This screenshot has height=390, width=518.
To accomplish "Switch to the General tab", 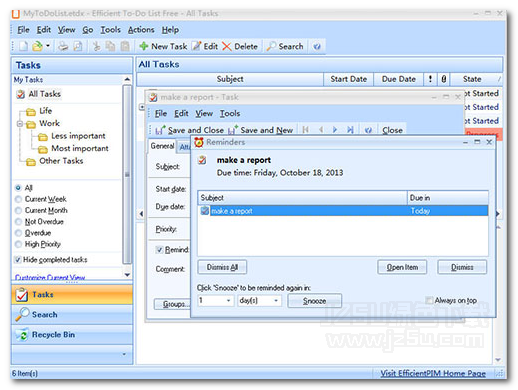I will pyautogui.click(x=162, y=146).
